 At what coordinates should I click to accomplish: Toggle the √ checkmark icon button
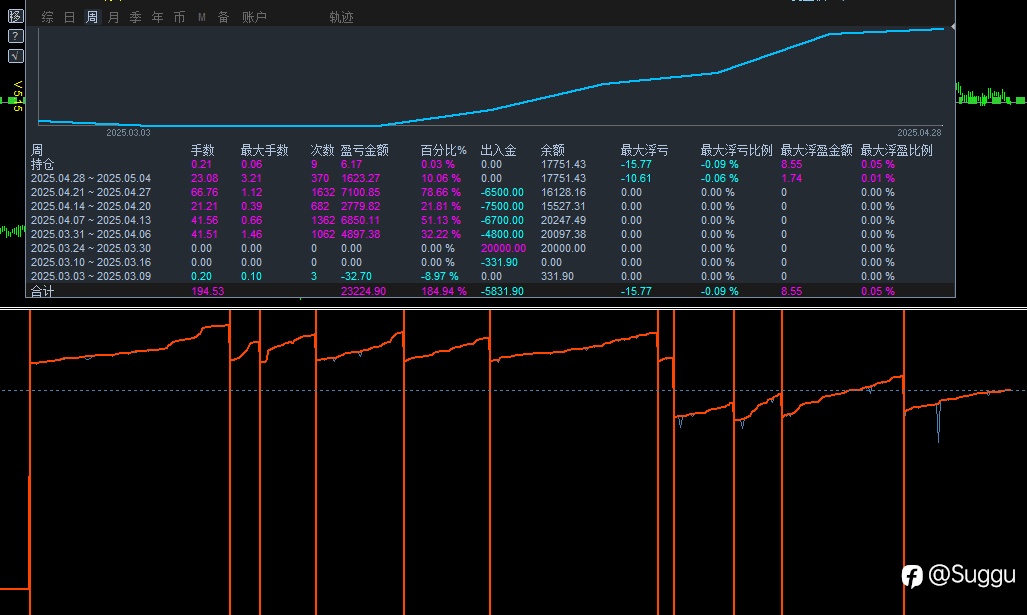(x=15, y=56)
